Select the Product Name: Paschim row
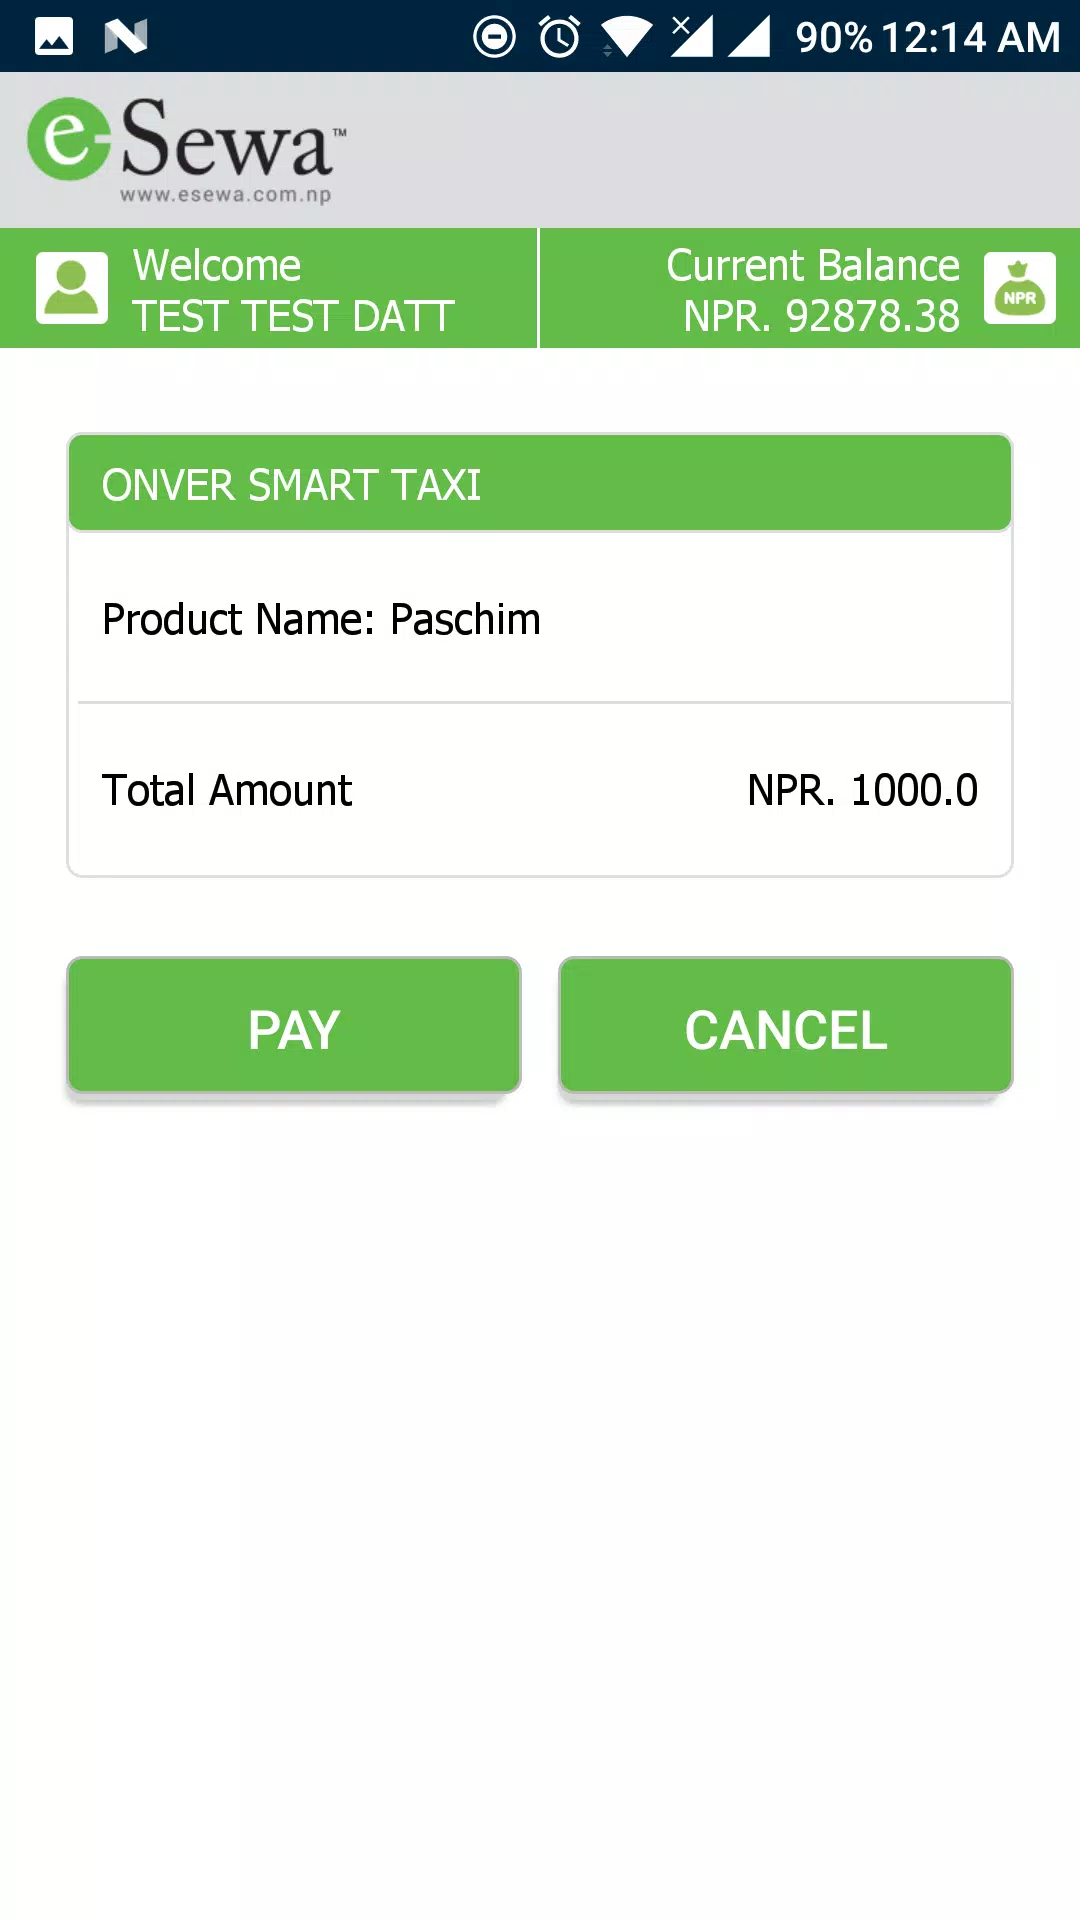The width and height of the screenshot is (1080, 1920). pyautogui.click(x=540, y=619)
